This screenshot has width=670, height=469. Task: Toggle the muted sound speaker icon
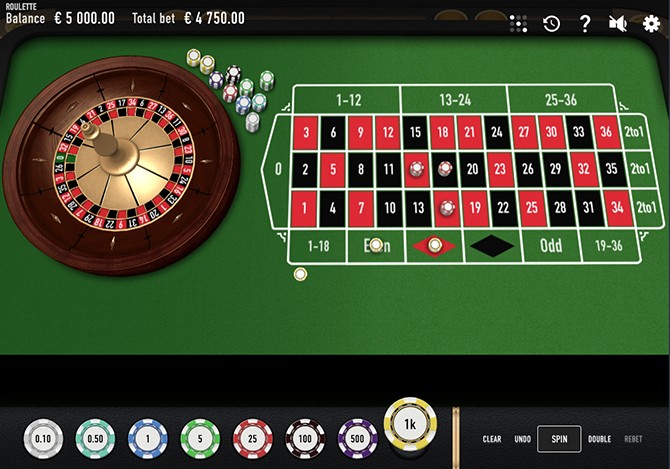(x=618, y=23)
